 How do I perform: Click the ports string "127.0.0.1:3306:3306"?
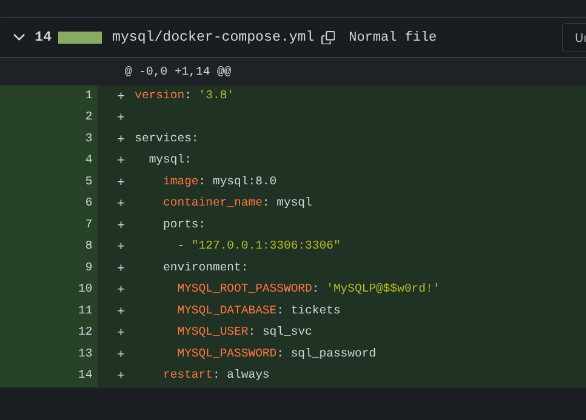point(266,245)
